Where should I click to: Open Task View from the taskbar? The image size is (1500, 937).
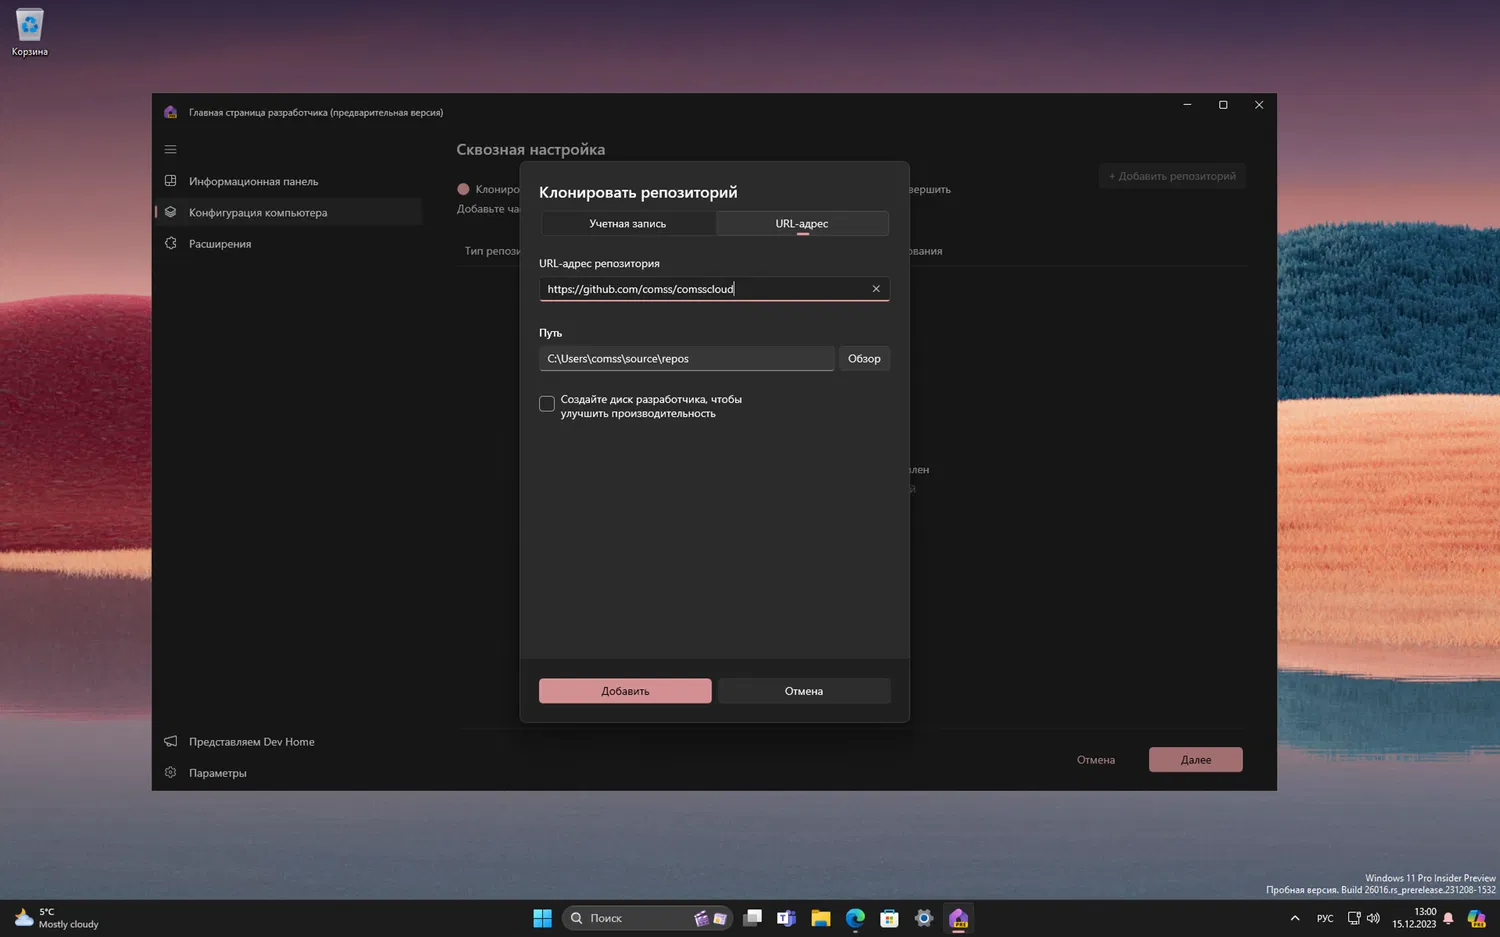coord(752,918)
